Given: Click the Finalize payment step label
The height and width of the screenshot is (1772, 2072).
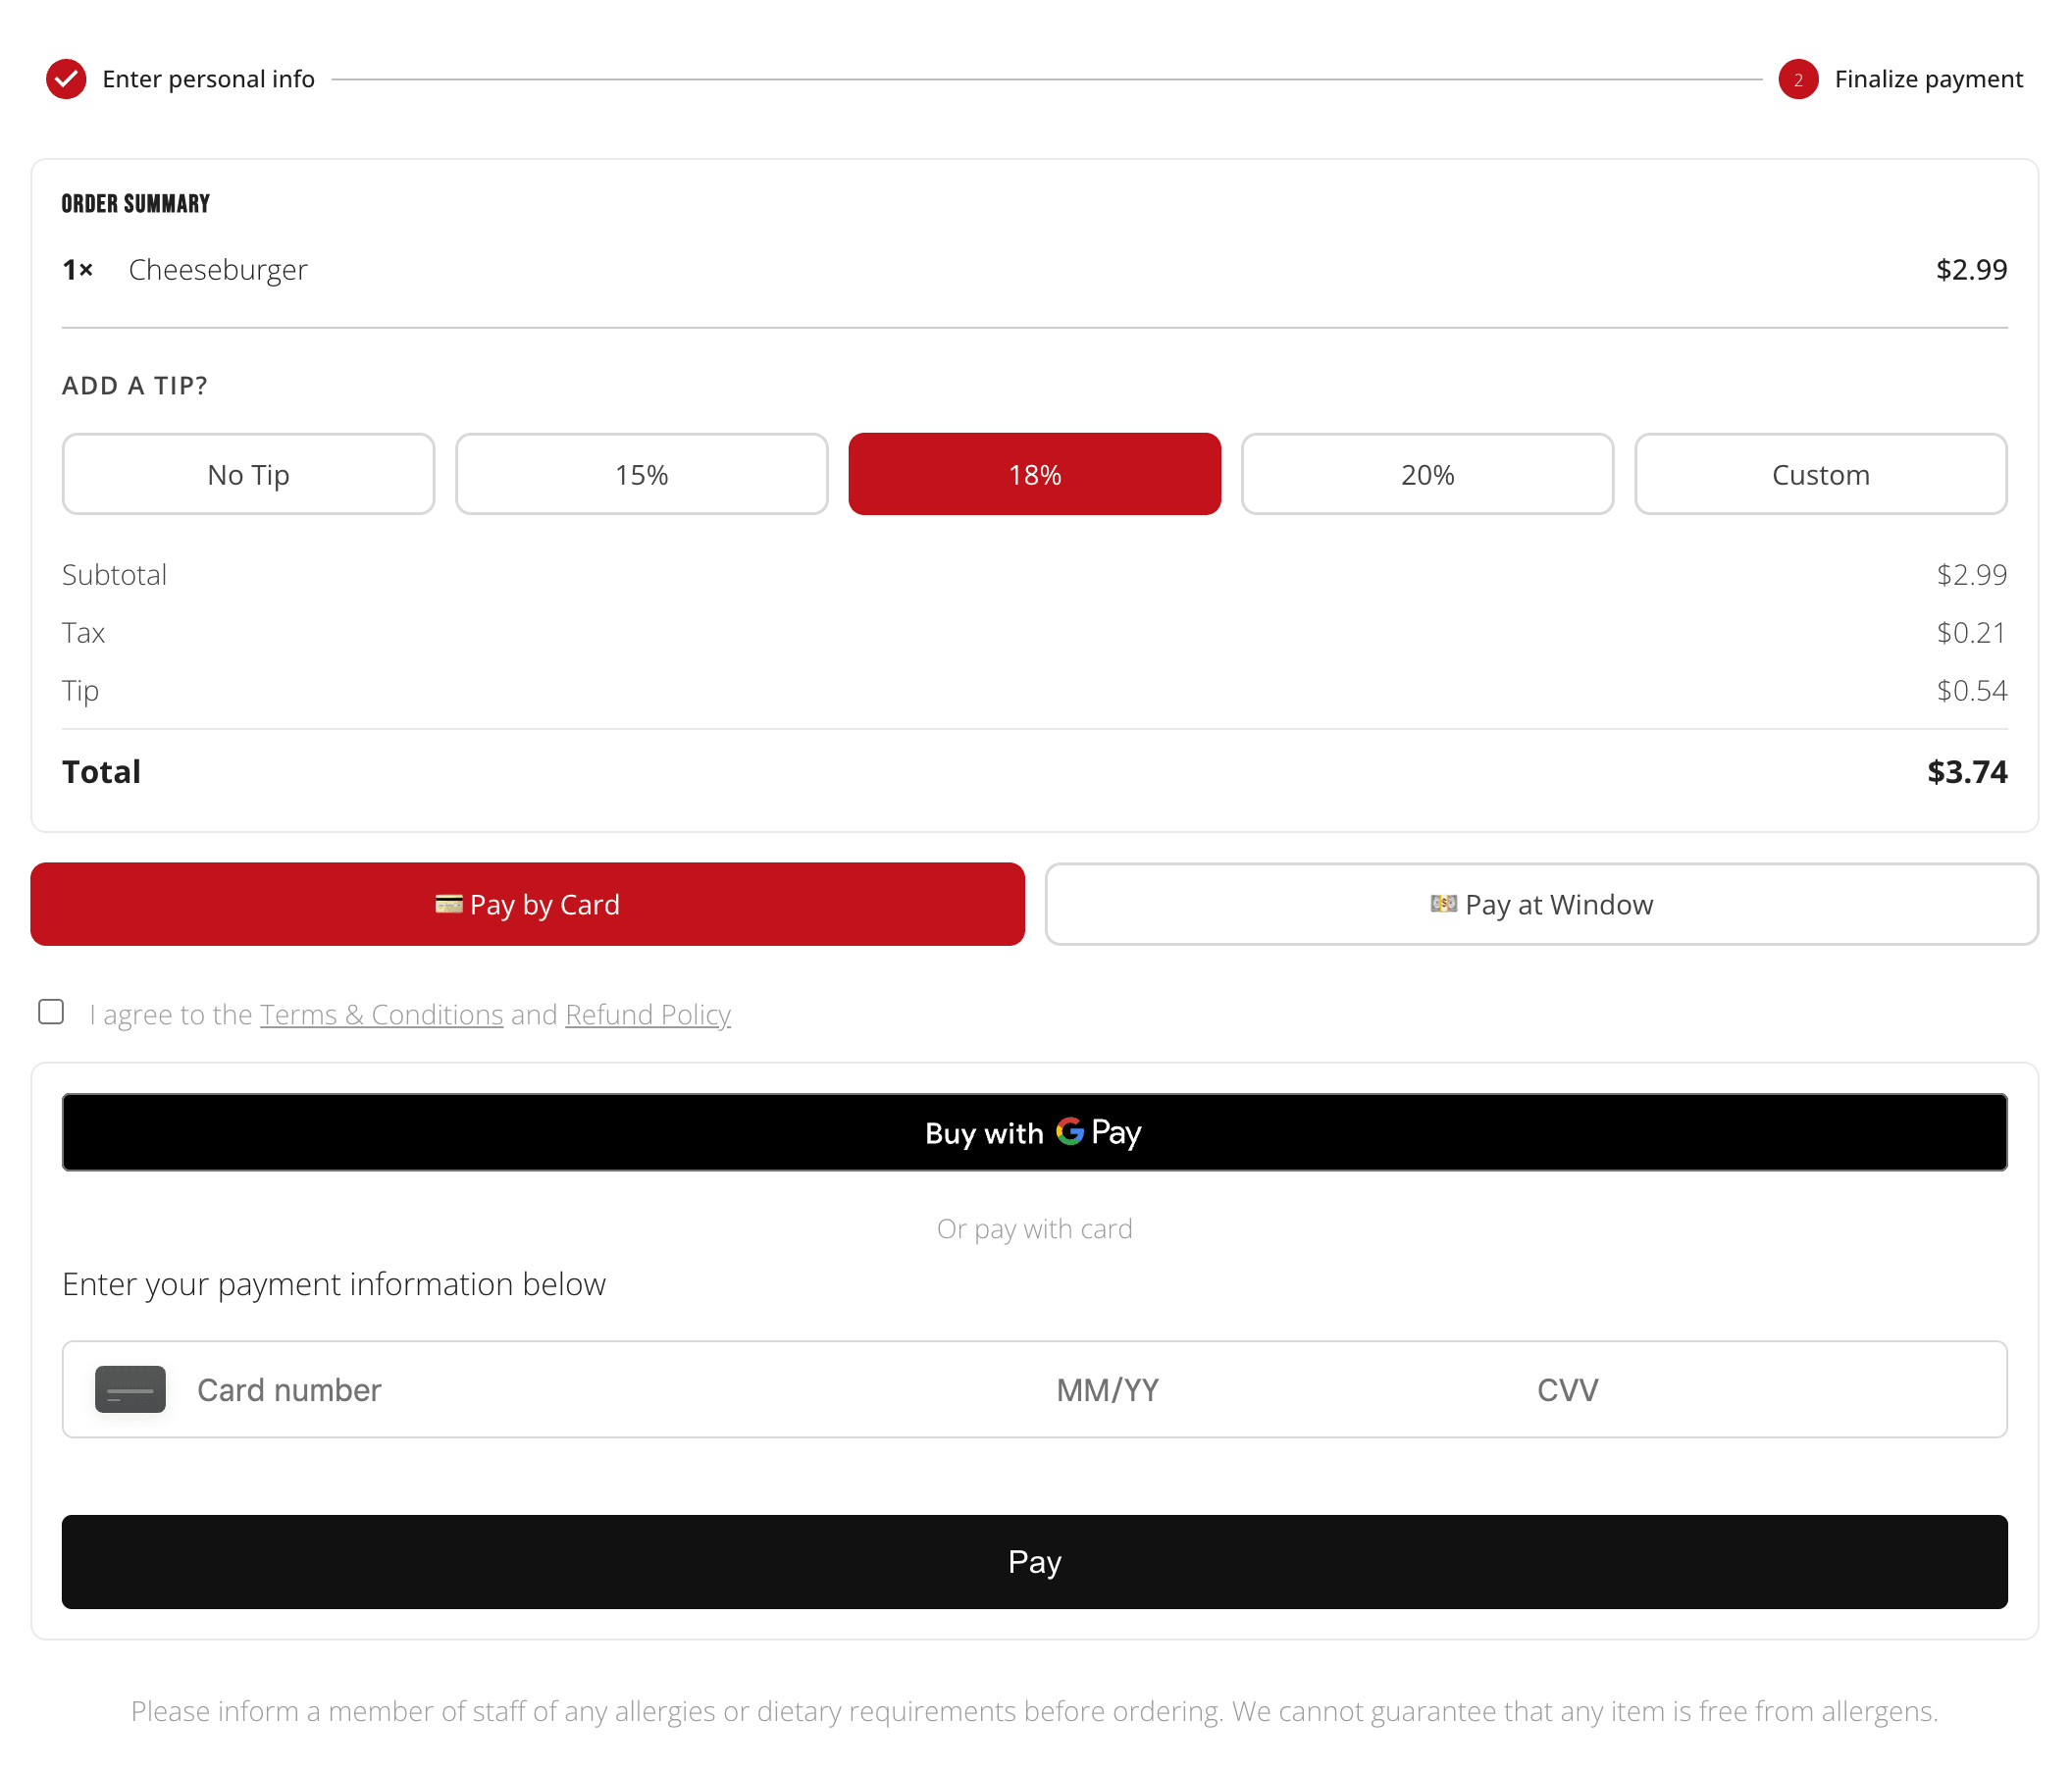Looking at the screenshot, I should point(1928,79).
